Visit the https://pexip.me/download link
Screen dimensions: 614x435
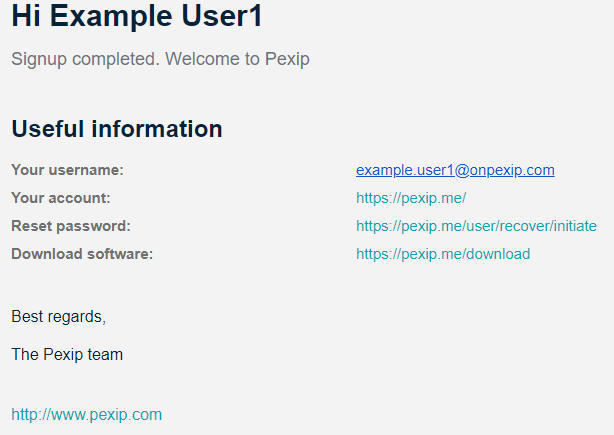pyautogui.click(x=443, y=254)
